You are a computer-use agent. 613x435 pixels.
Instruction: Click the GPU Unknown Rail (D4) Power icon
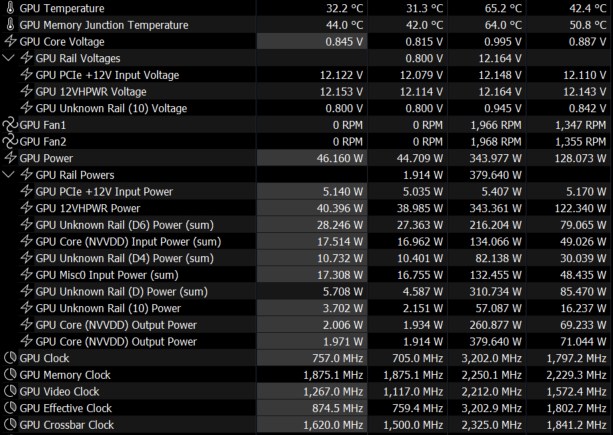(27, 258)
